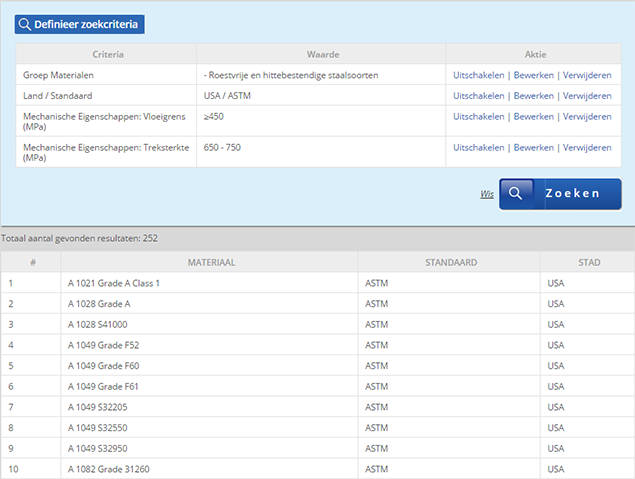Click the Mechanische Eigenschappen: Vloeigrens (MPa) cell
Image resolution: width=635 pixels, height=479 pixels.
[106, 121]
